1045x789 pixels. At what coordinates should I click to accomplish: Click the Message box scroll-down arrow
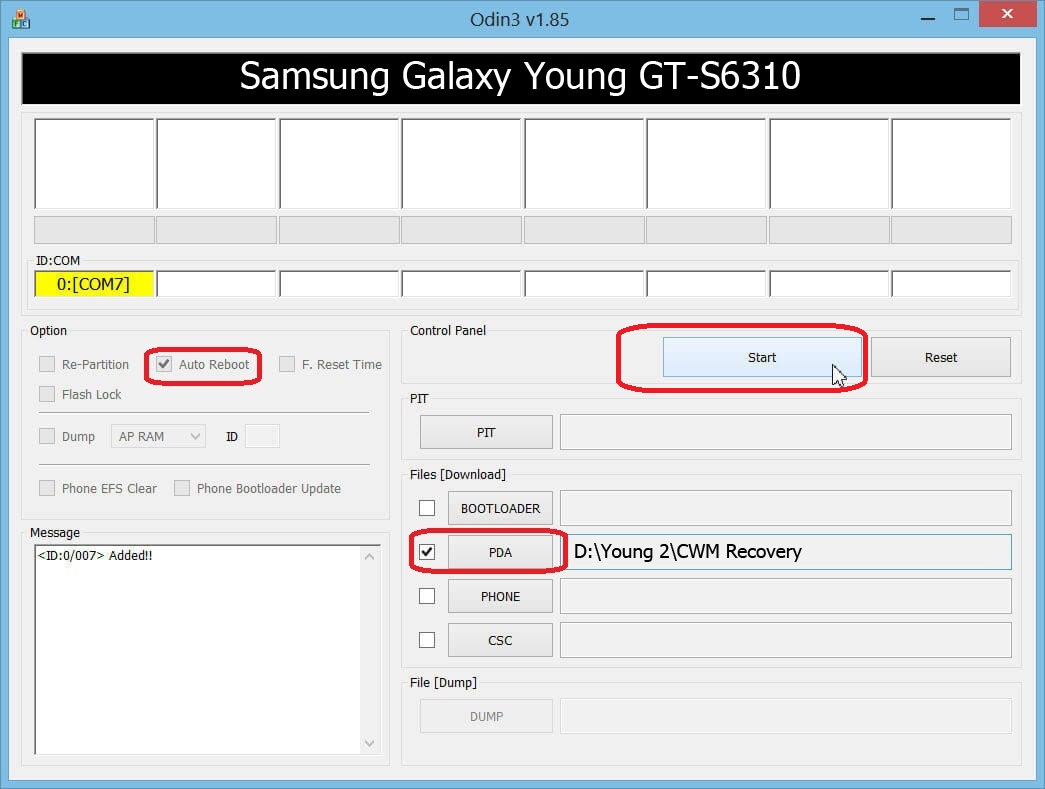click(x=369, y=743)
